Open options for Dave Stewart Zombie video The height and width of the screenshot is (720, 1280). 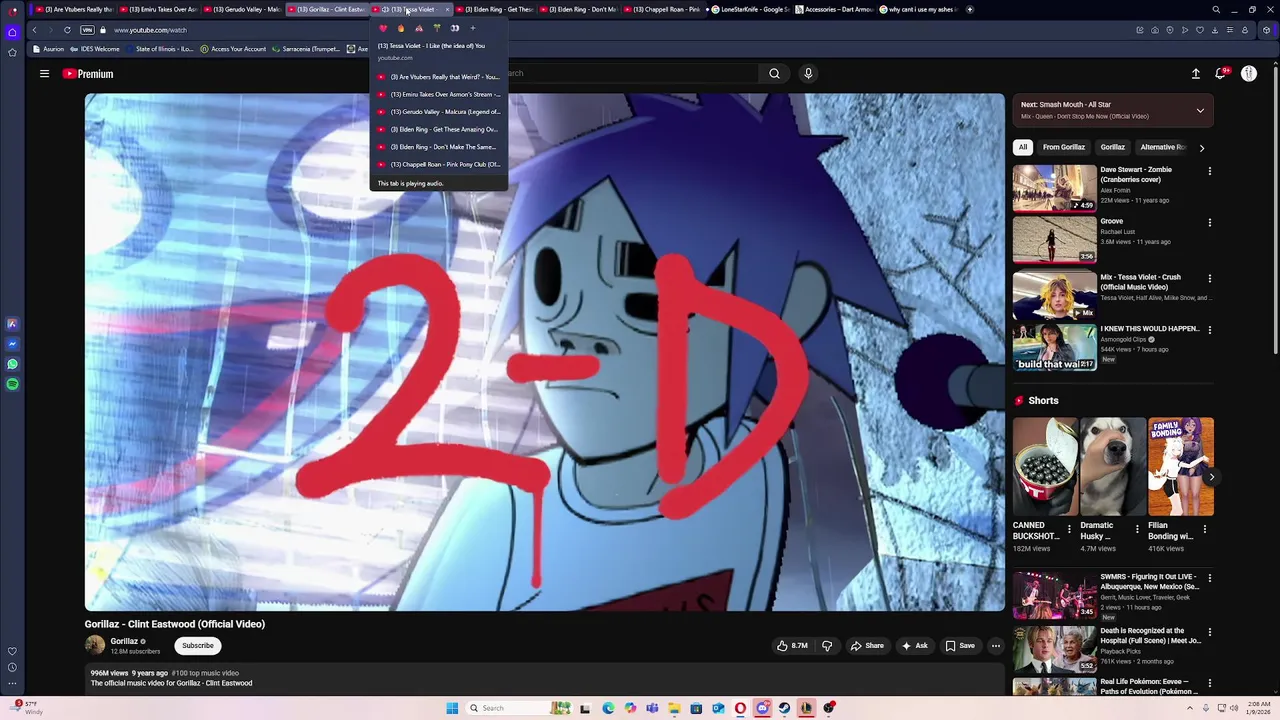[1210, 171]
